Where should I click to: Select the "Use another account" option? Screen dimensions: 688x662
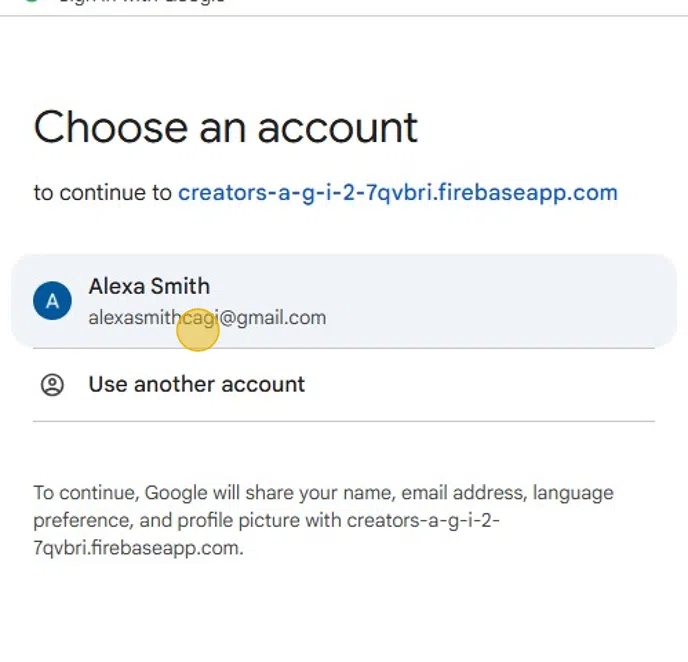[196, 385]
